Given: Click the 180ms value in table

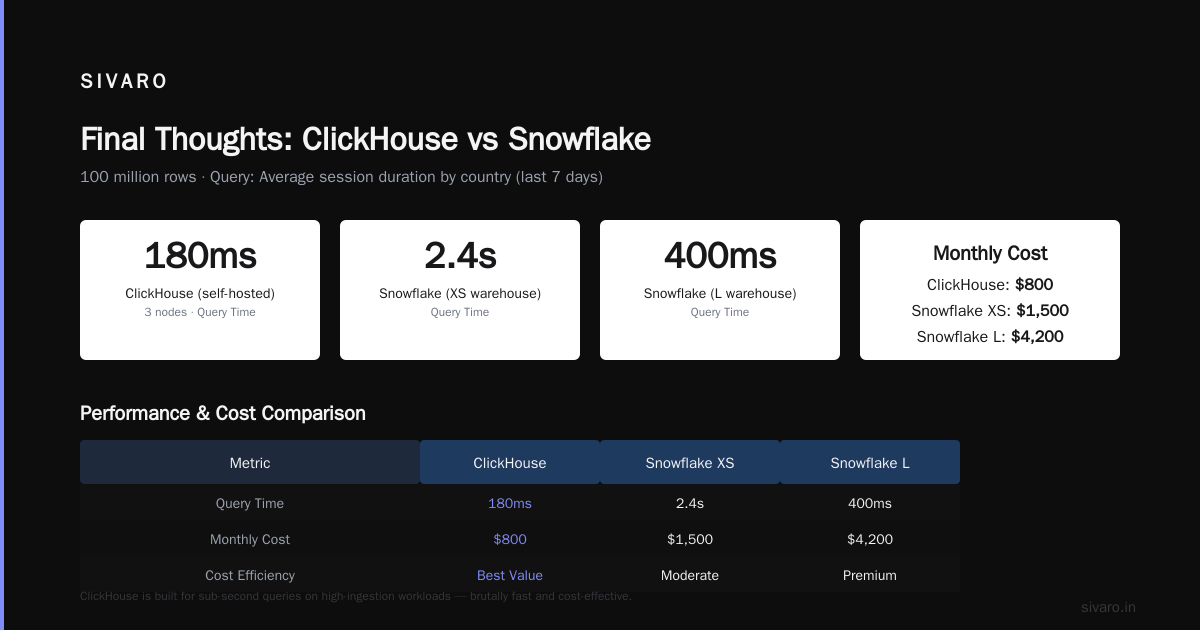Looking at the screenshot, I should [510, 503].
